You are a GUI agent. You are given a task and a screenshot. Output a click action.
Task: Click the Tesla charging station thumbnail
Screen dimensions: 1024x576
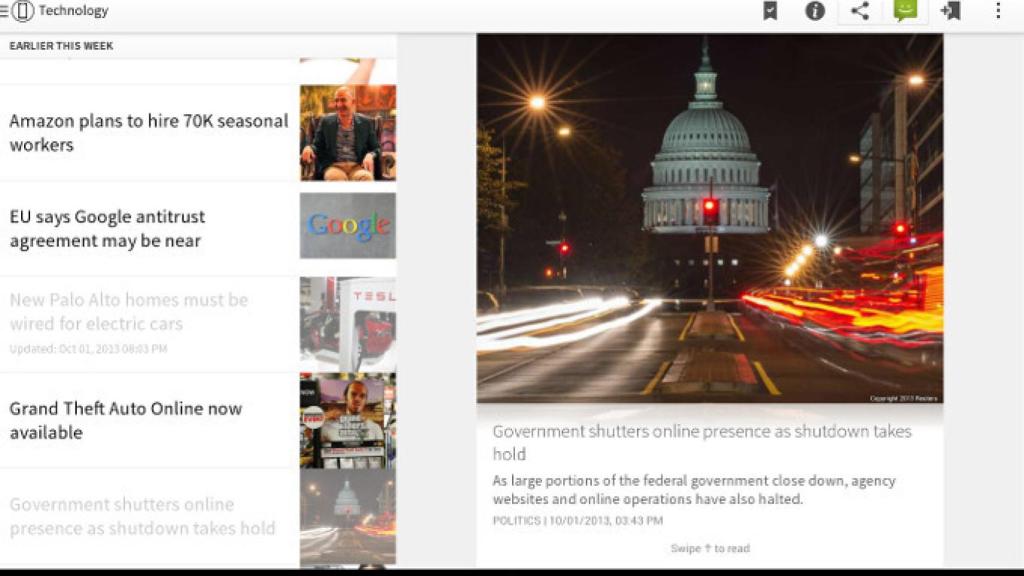pyautogui.click(x=348, y=324)
